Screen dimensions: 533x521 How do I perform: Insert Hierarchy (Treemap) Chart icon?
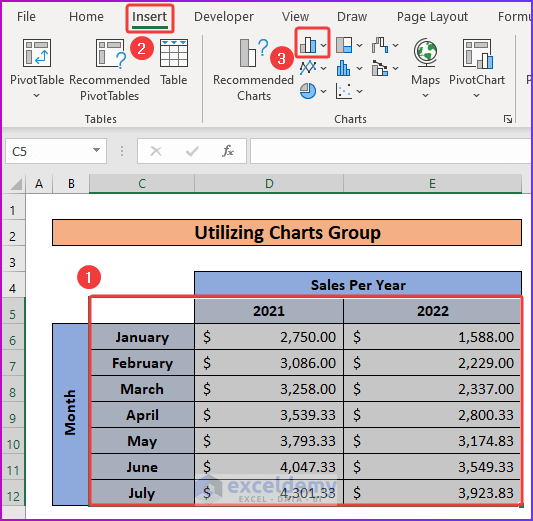tap(344, 45)
